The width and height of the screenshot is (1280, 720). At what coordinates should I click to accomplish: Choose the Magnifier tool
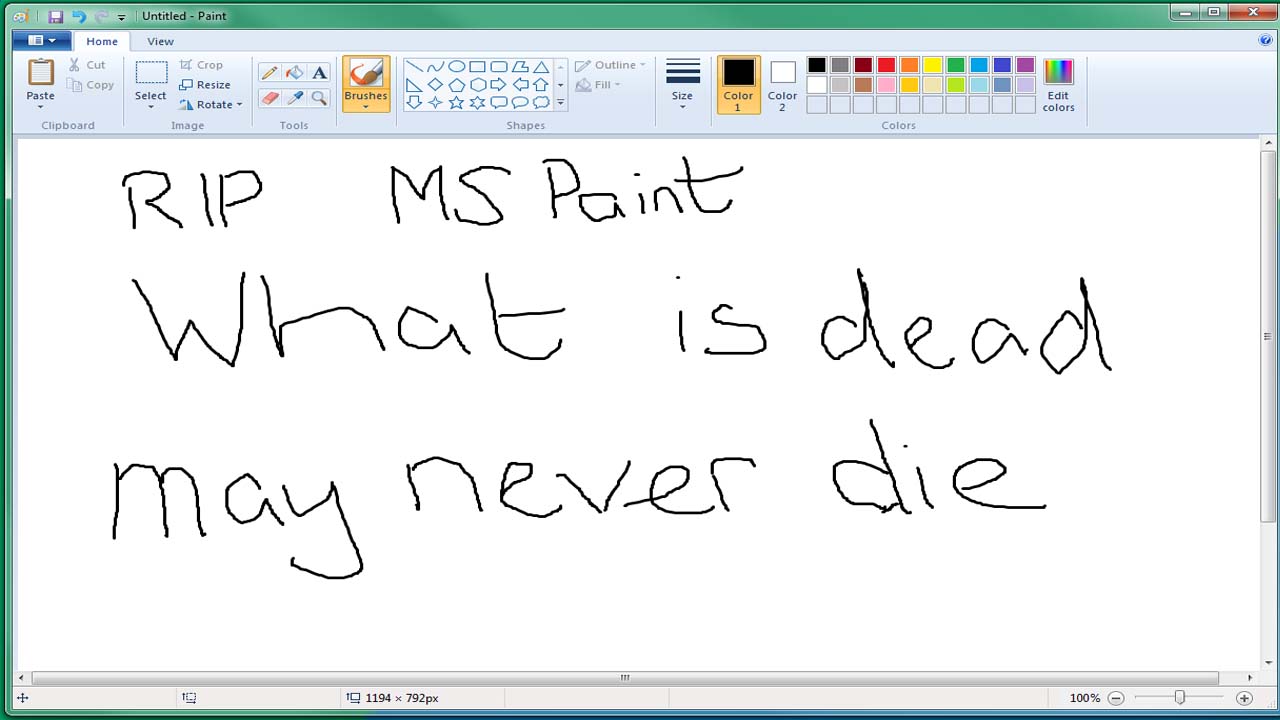pyautogui.click(x=317, y=97)
